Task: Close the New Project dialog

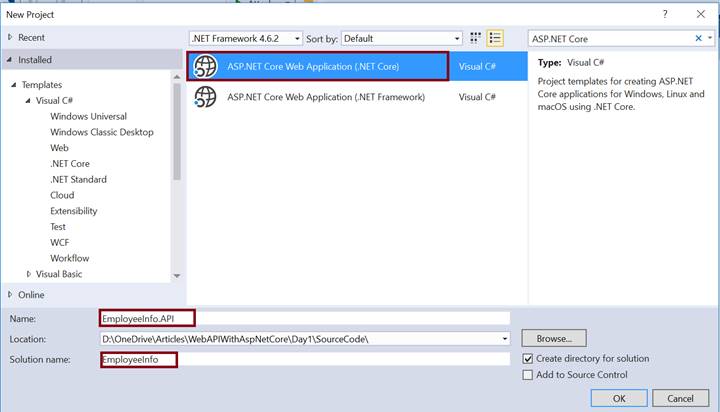Action: click(701, 14)
